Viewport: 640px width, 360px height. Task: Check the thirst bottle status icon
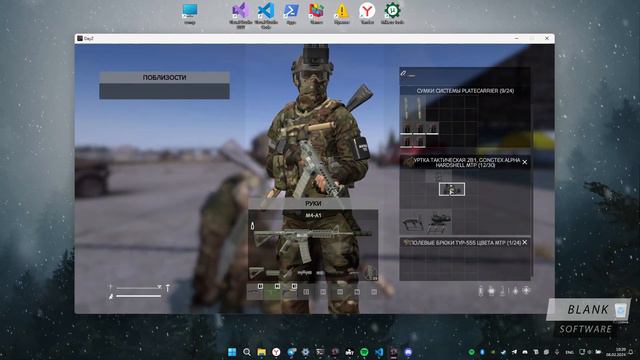coord(481,291)
